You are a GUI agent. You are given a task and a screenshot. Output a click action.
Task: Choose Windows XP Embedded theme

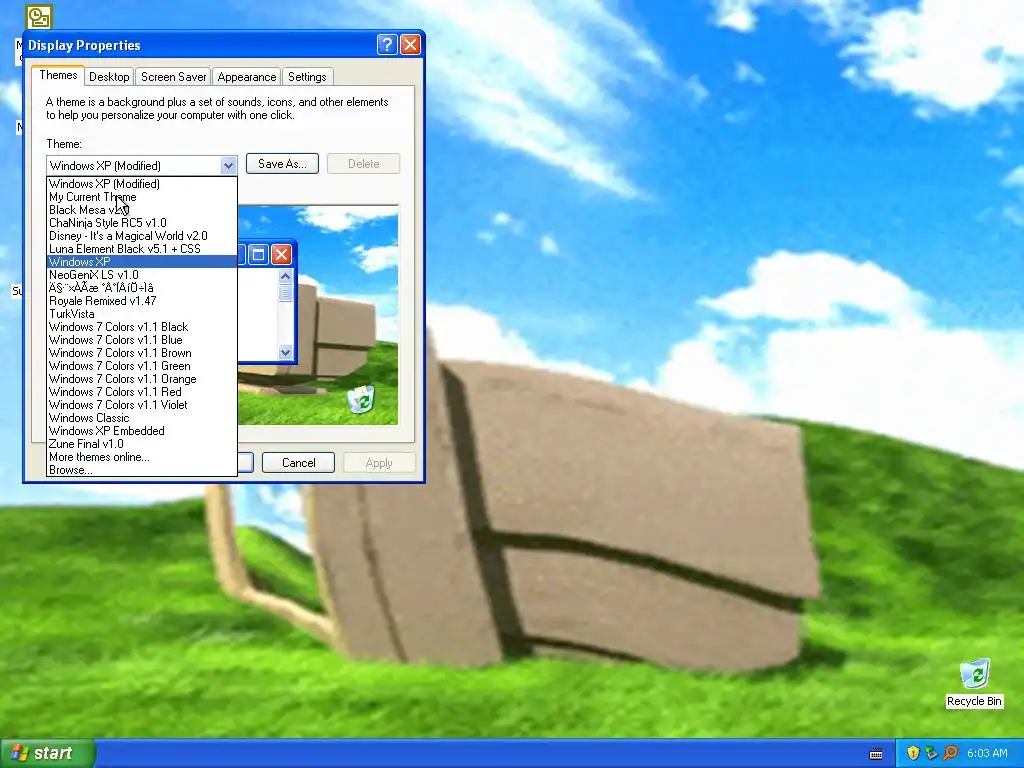coord(142,431)
